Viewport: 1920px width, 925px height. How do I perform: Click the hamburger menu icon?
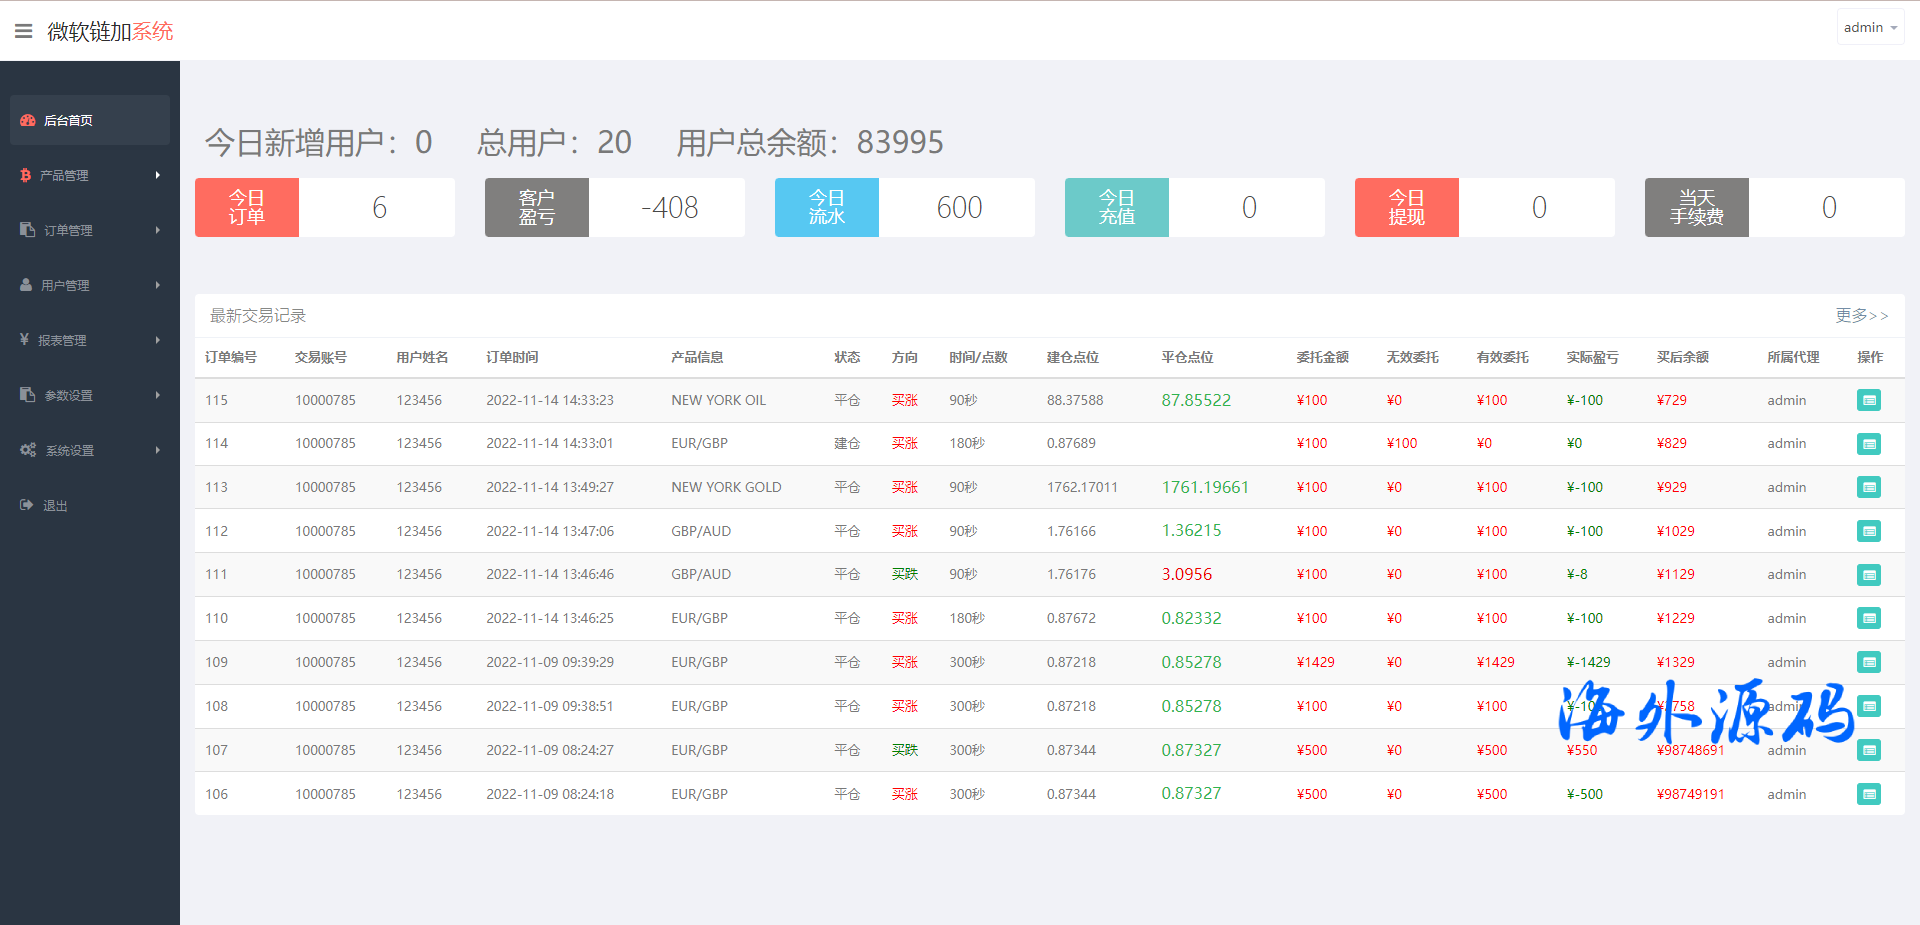click(x=24, y=31)
